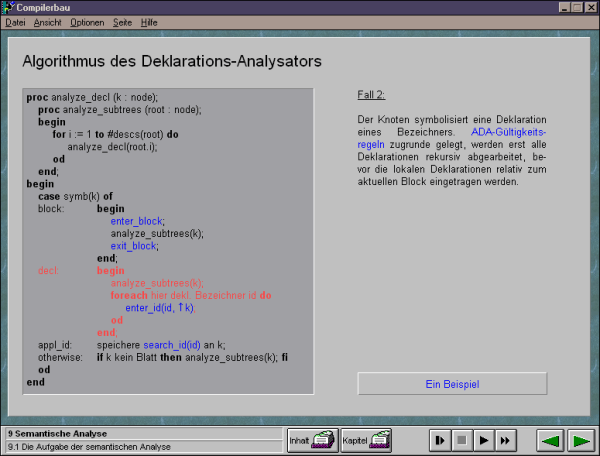The image size is (600, 456).
Task: Open the Optionen menu
Action: 87,23
